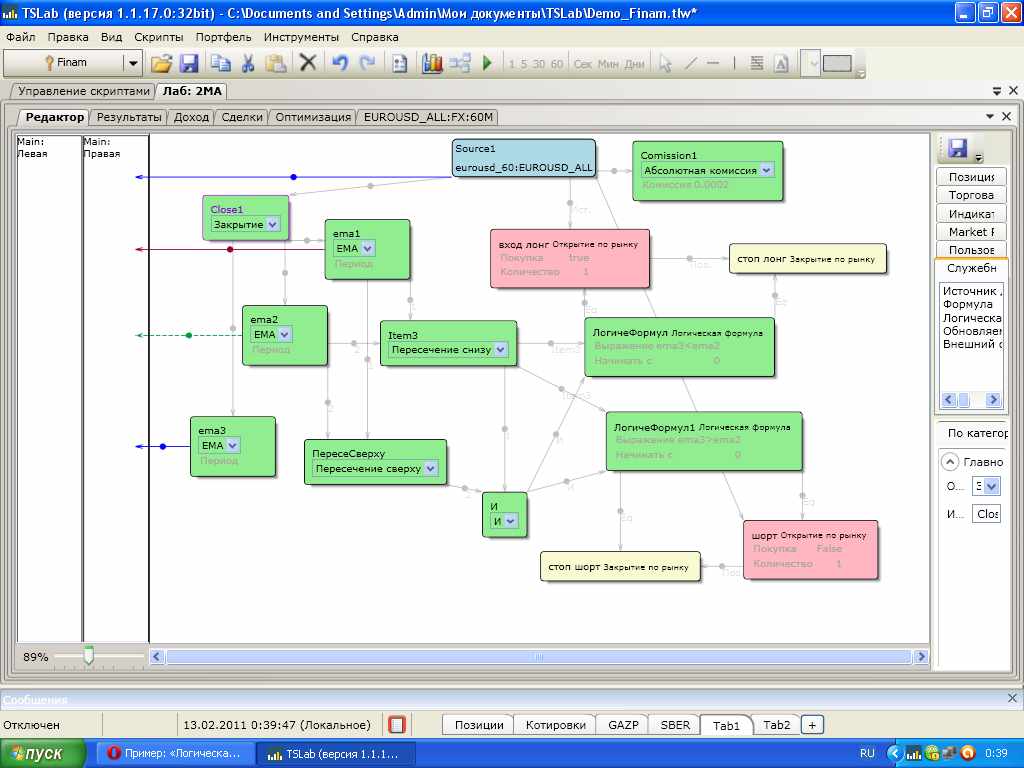The width and height of the screenshot is (1024, 768).
Task: Open the EMA dropdown in ema1 block
Action: tap(368, 248)
